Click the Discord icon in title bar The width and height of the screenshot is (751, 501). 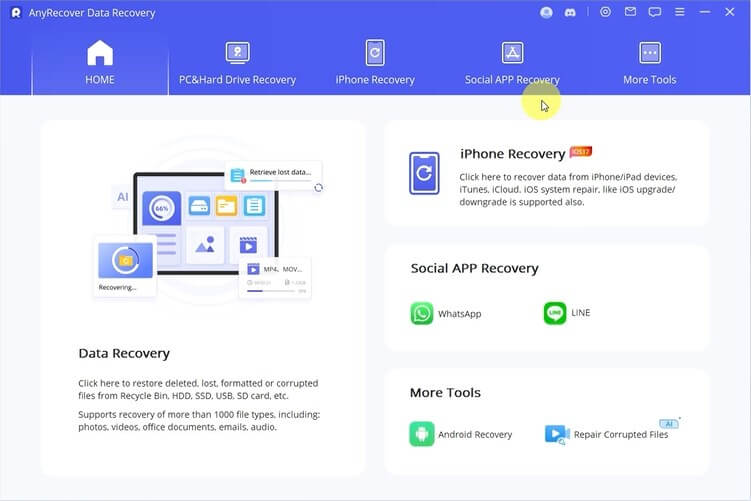coord(568,13)
